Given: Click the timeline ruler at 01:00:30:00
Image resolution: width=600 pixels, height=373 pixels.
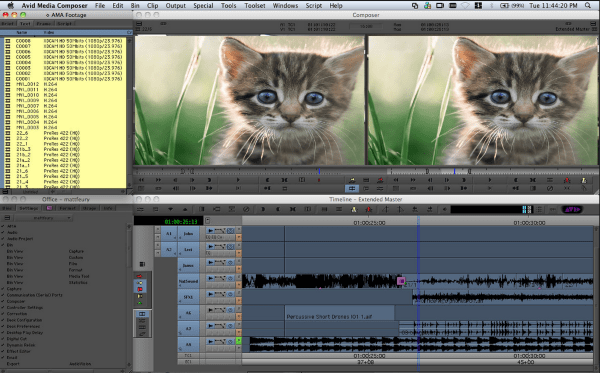Looking at the screenshot, I should point(529,223).
